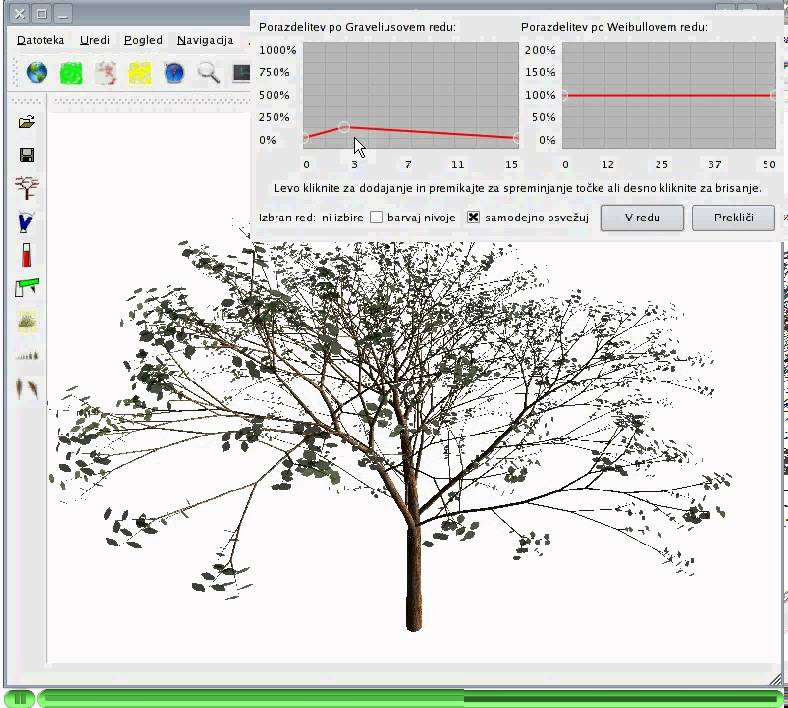This screenshot has width=788, height=708.
Task: Open the Navigacija menu
Action: (205, 40)
